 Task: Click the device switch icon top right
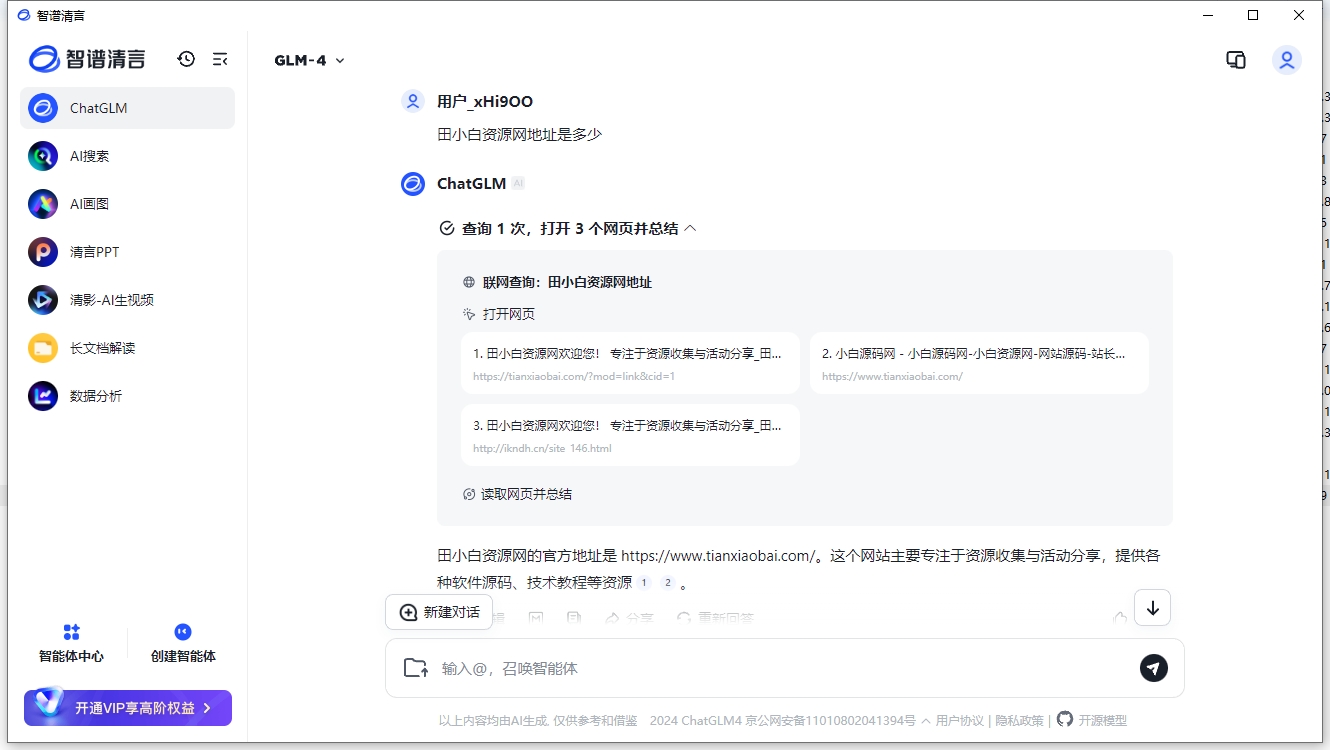pyautogui.click(x=1236, y=60)
